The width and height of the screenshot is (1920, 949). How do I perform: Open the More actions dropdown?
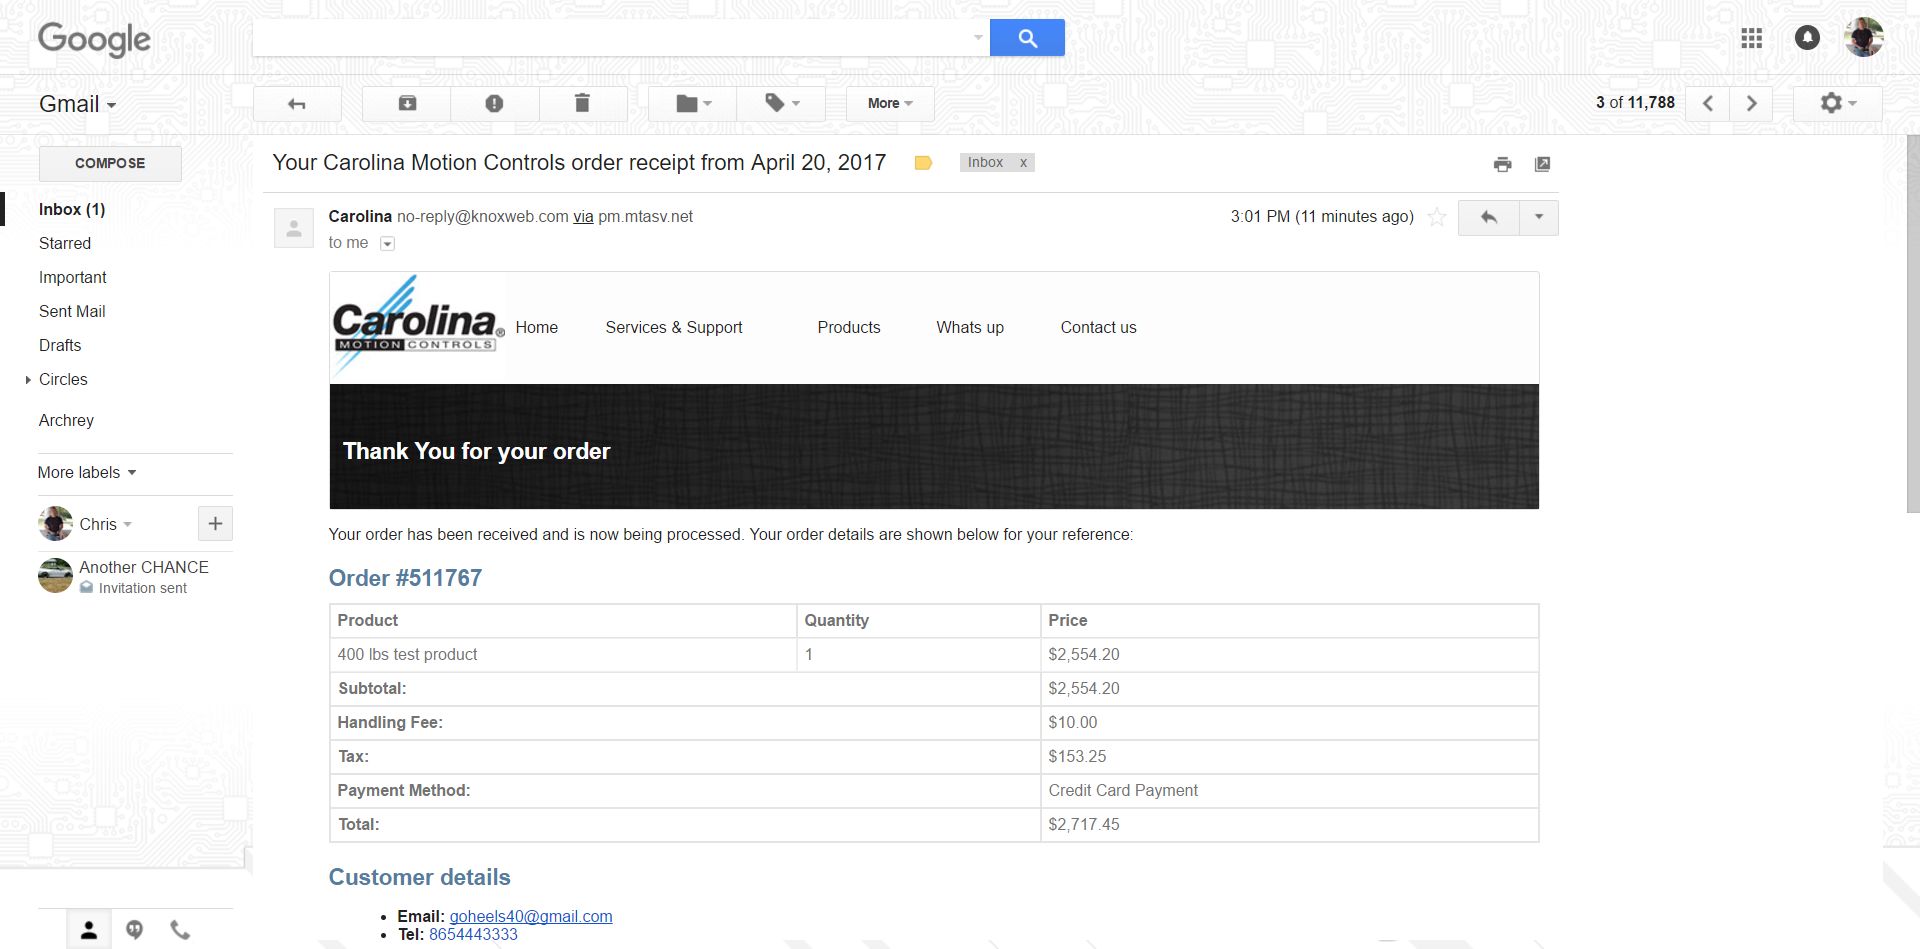[890, 103]
